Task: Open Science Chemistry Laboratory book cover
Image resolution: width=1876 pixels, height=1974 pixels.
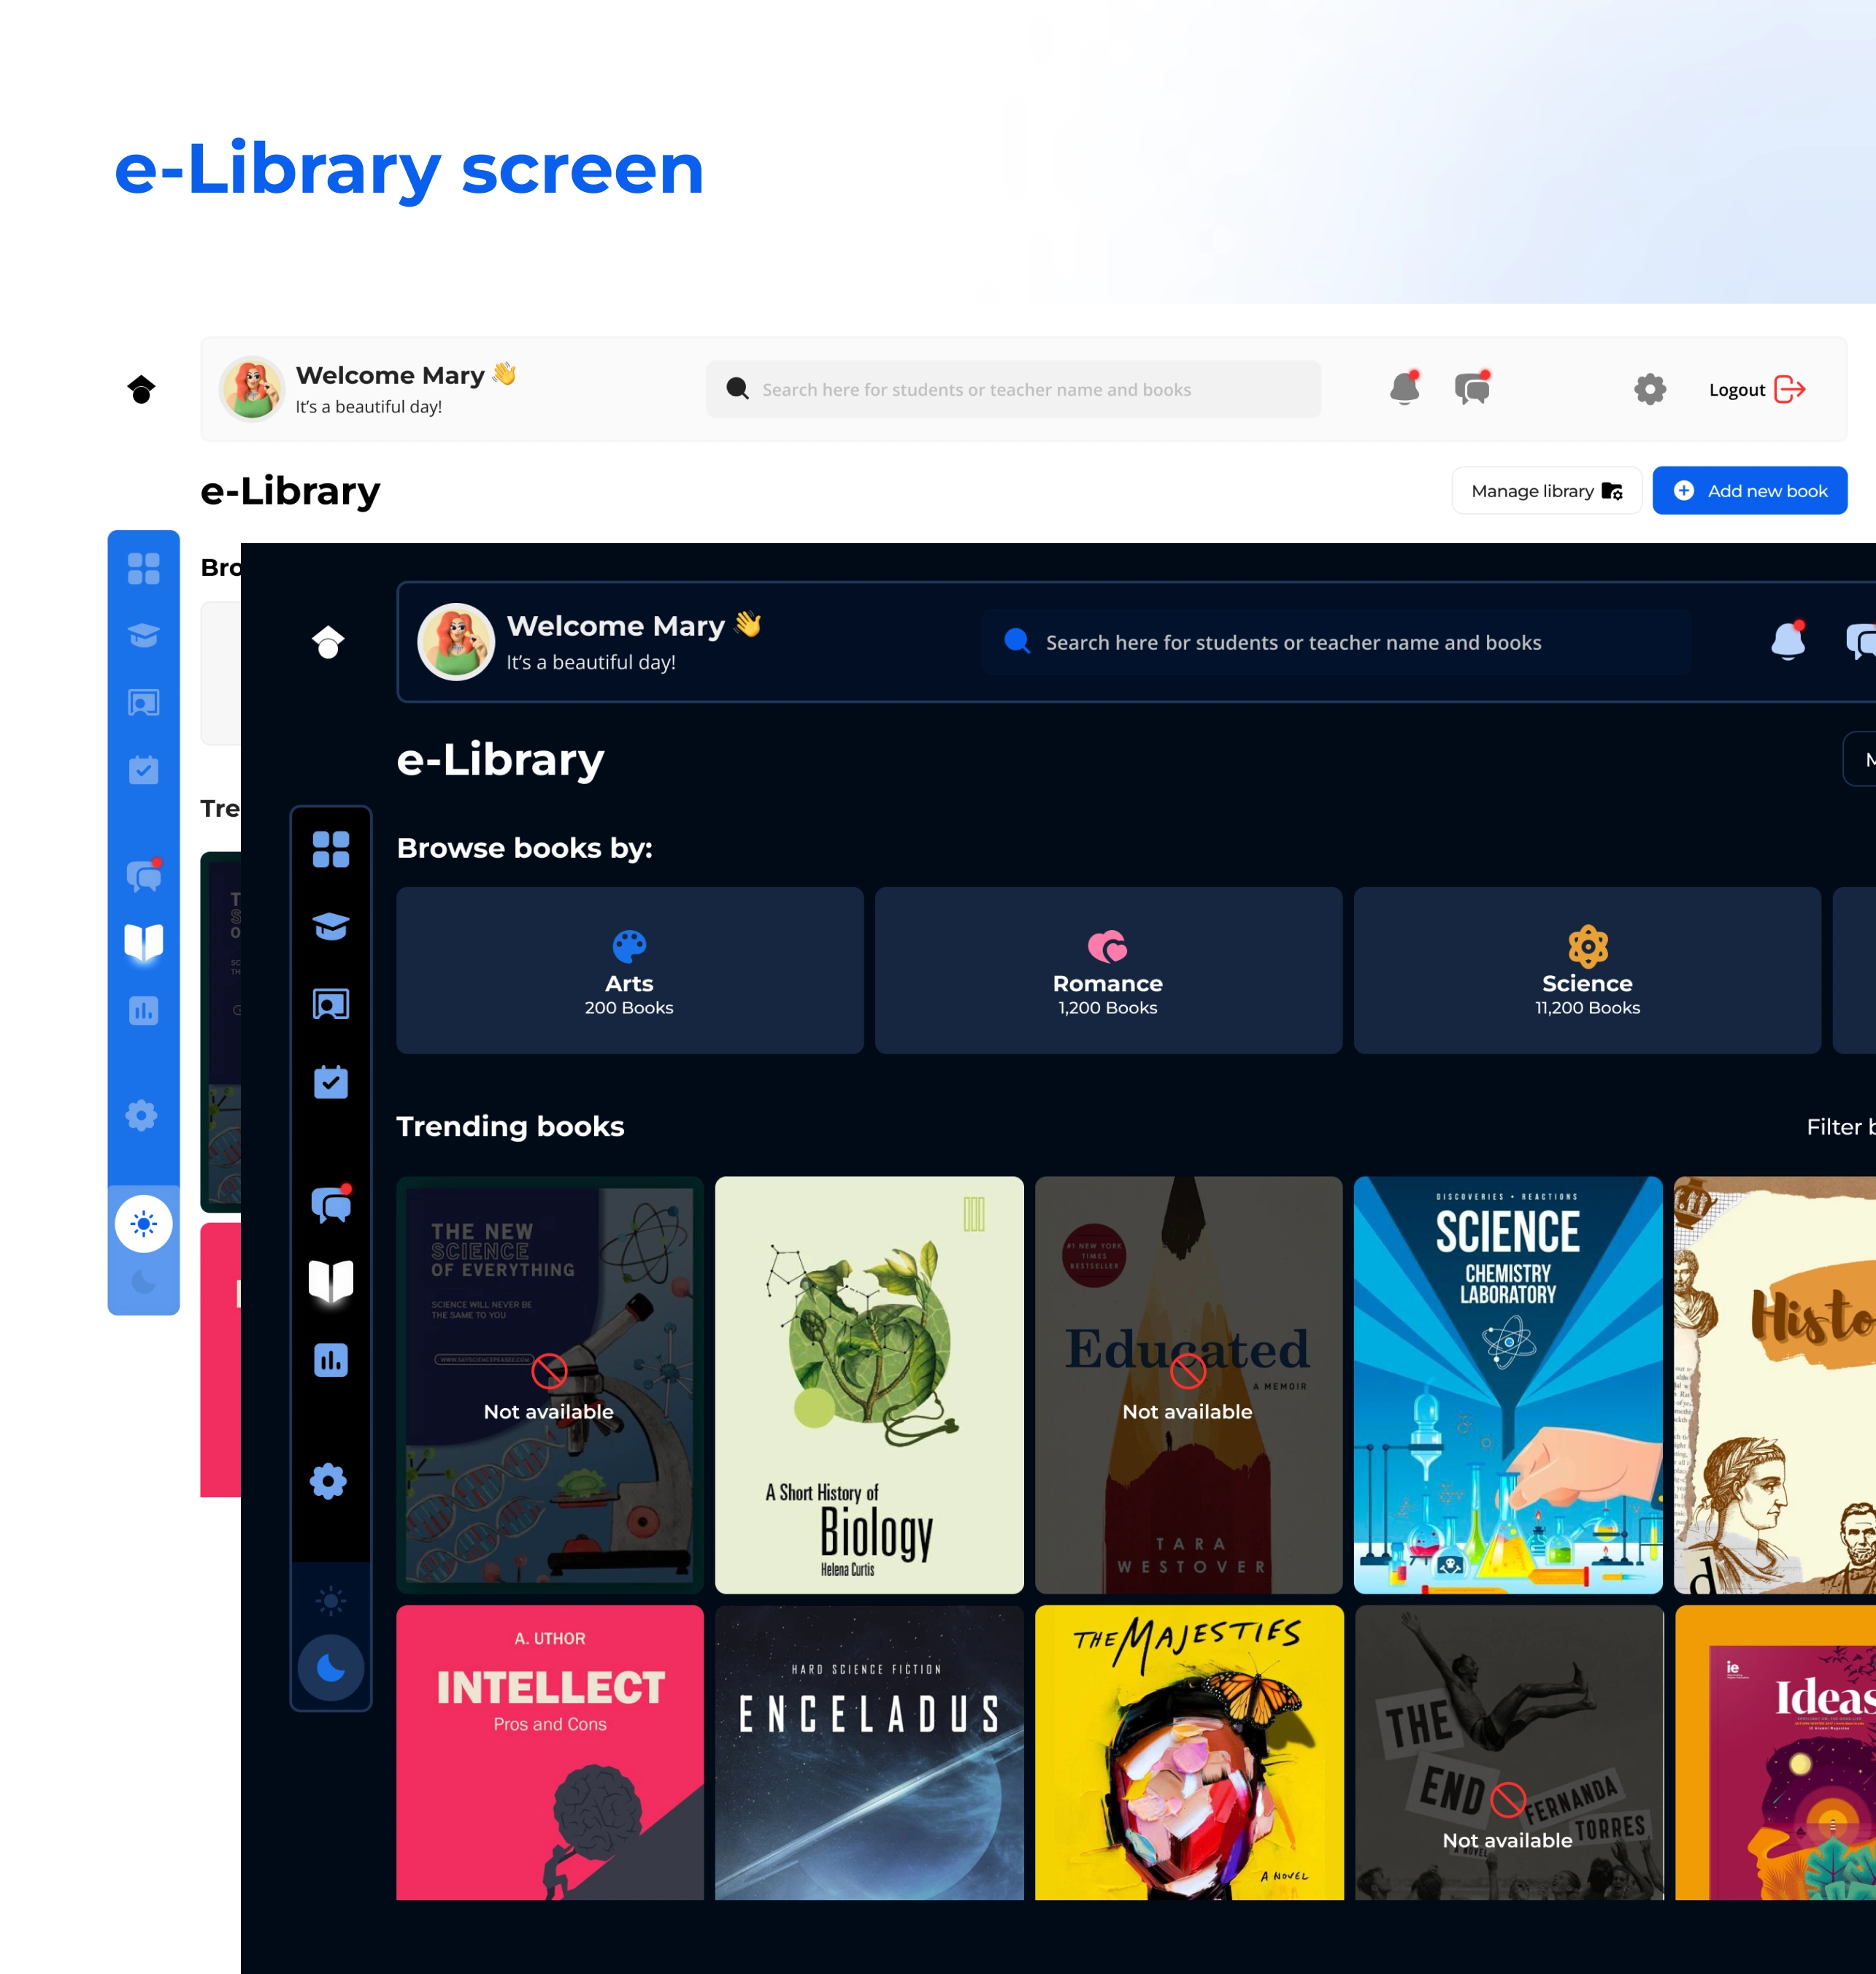Action: point(1507,1385)
